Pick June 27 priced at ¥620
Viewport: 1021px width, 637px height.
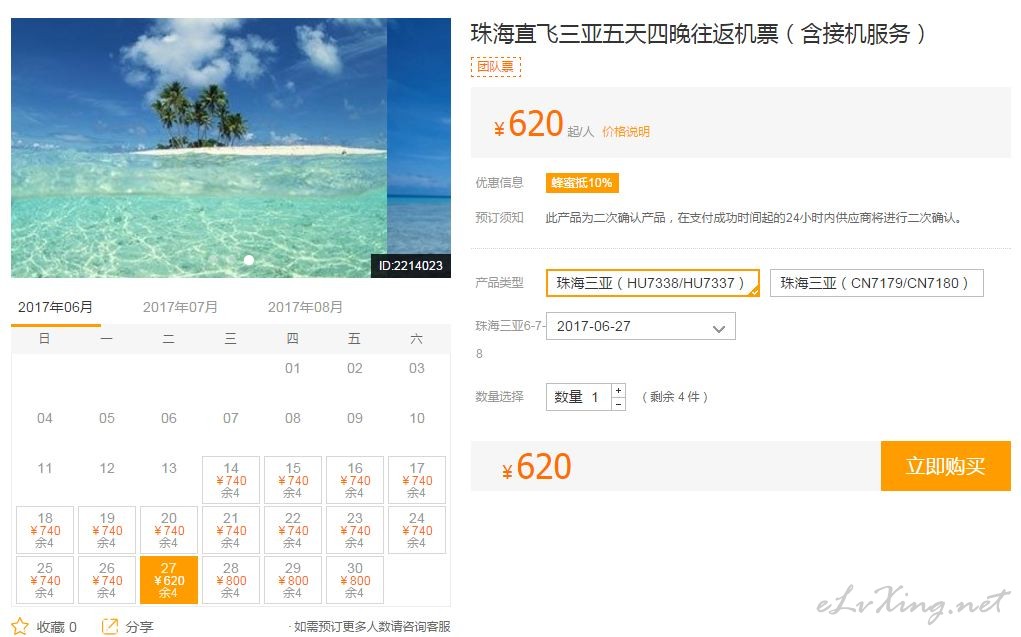[169, 580]
